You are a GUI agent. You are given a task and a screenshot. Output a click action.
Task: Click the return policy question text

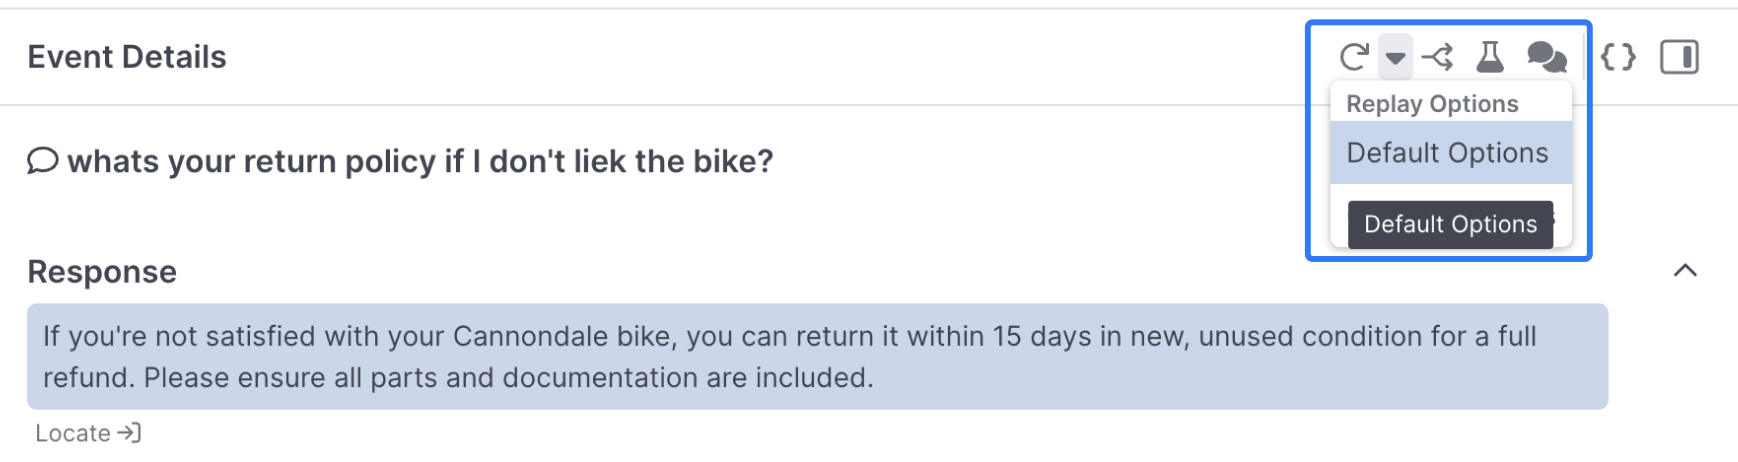click(420, 161)
